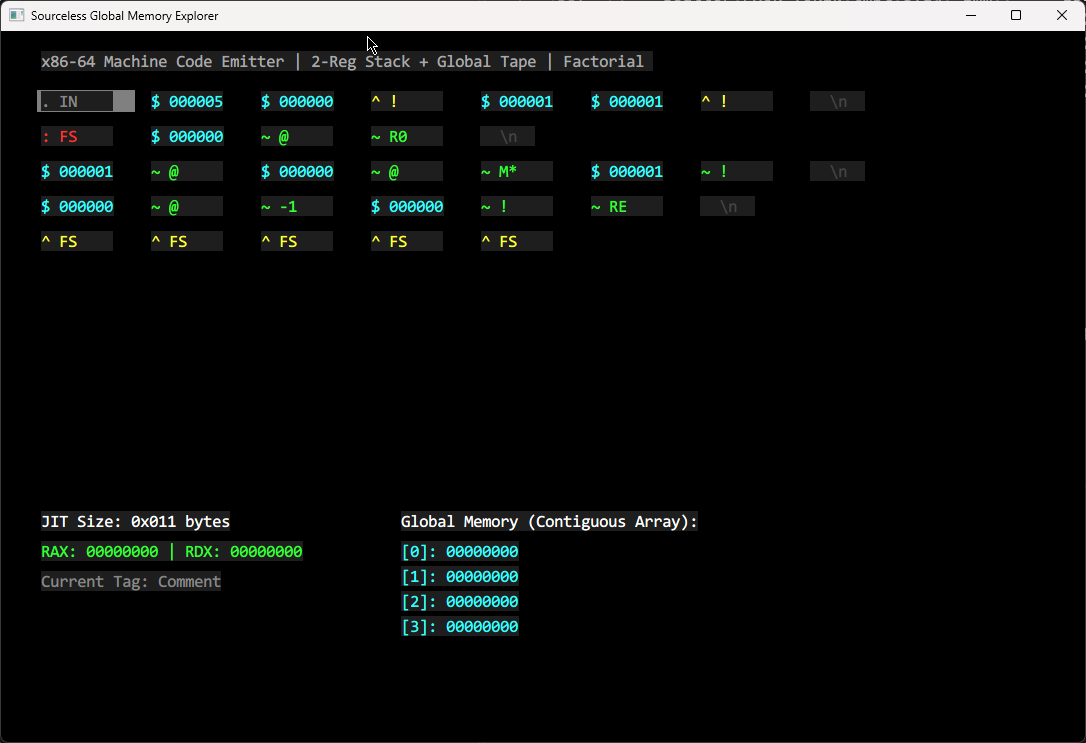1086x743 pixels.
Task: Select the '~ @' token next to ': FS' row's '$ 000000'
Action: (296, 136)
